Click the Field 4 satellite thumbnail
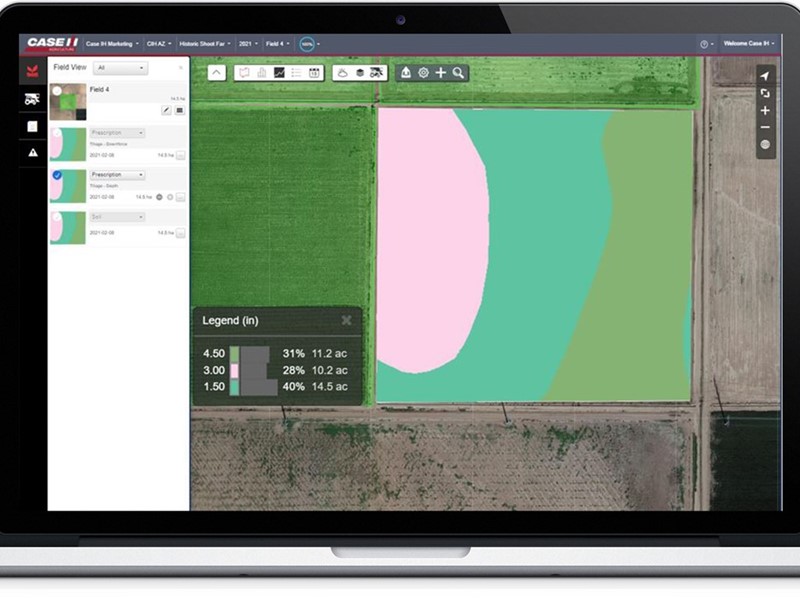800x600 pixels. coord(67,101)
